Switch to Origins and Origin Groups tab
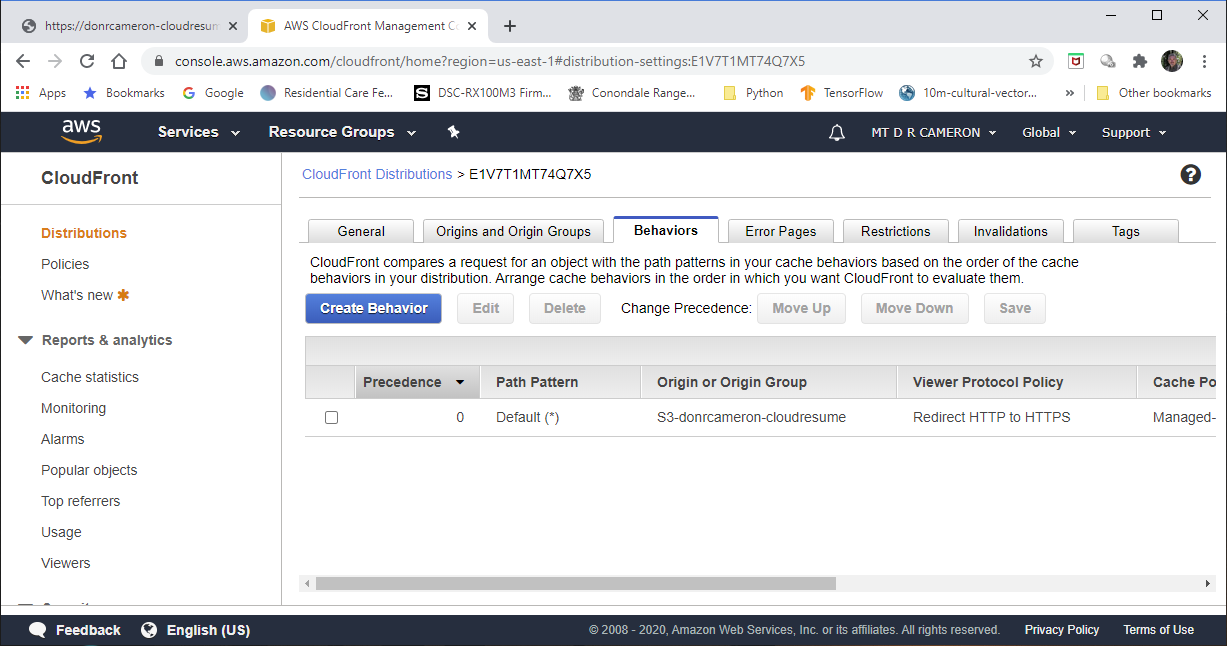Image resolution: width=1227 pixels, height=646 pixels. pyautogui.click(x=513, y=231)
